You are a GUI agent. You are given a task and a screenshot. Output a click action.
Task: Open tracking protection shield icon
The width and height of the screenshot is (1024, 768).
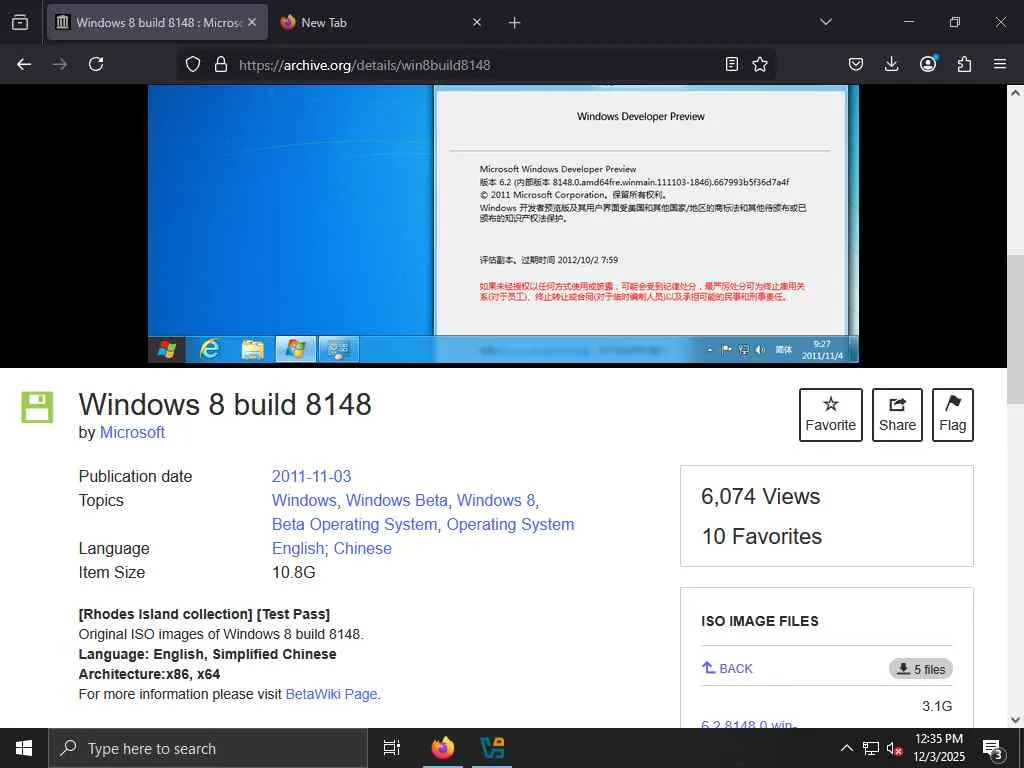click(x=193, y=64)
